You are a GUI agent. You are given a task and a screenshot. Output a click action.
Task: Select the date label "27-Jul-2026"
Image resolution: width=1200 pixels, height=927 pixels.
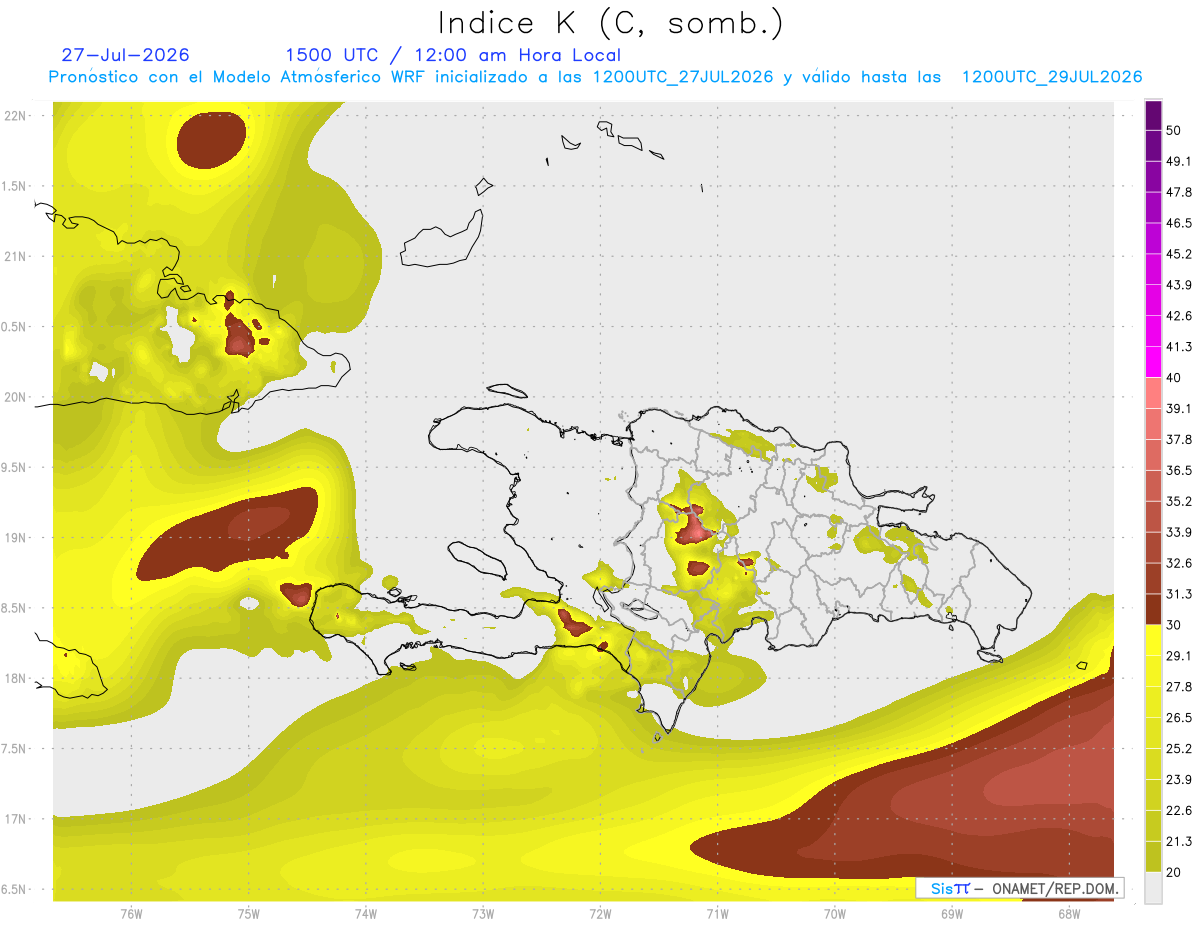point(125,55)
